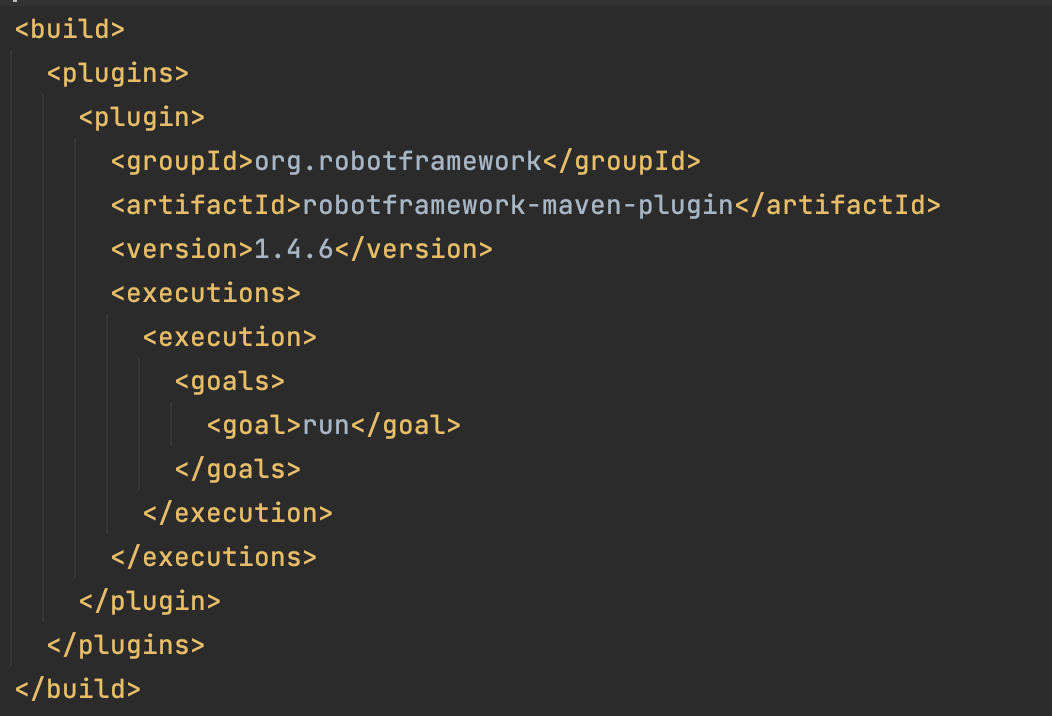Click the org.robotframework groupId value
Image resolution: width=1052 pixels, height=716 pixels.
tap(398, 162)
